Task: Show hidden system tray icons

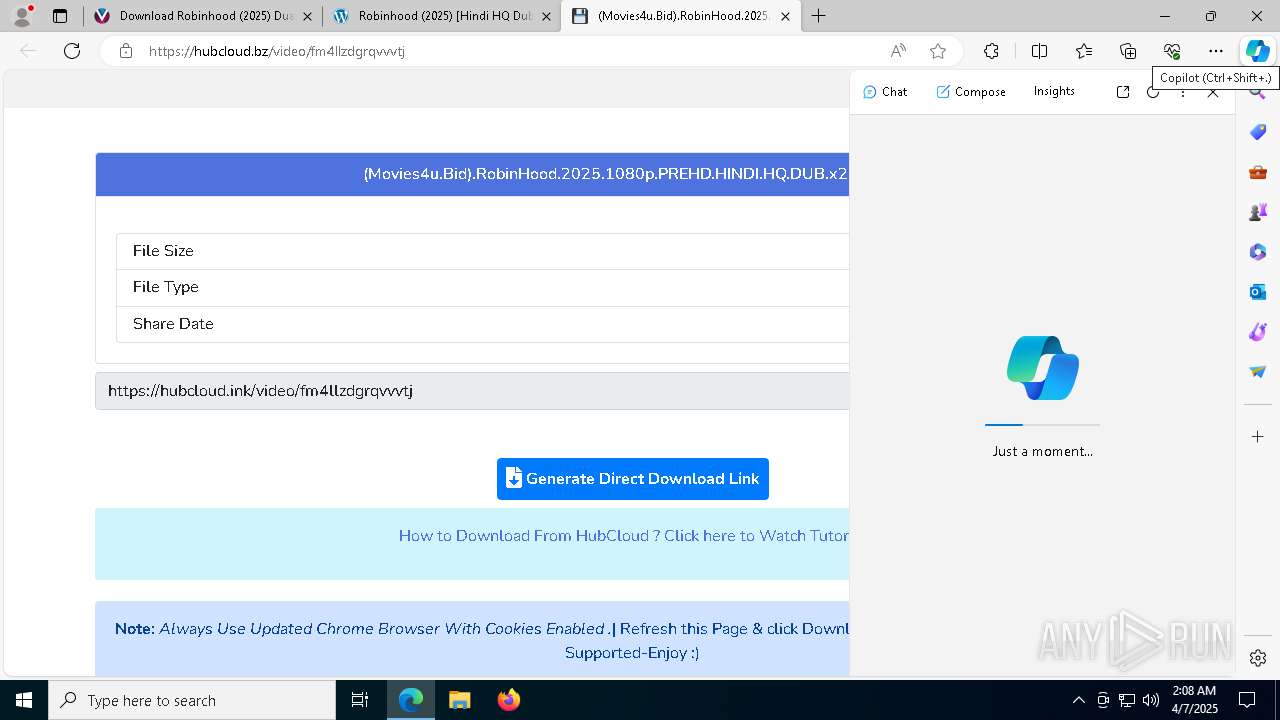Action: point(1078,700)
